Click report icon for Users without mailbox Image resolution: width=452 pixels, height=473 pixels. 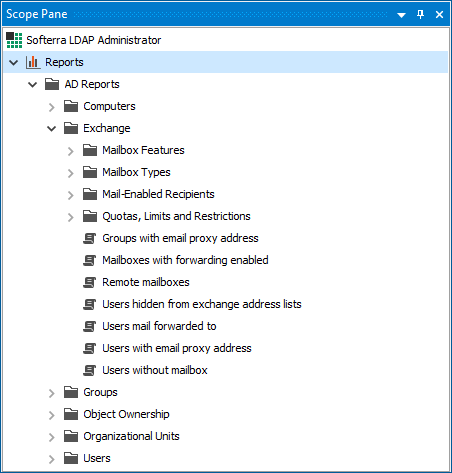pos(90,370)
